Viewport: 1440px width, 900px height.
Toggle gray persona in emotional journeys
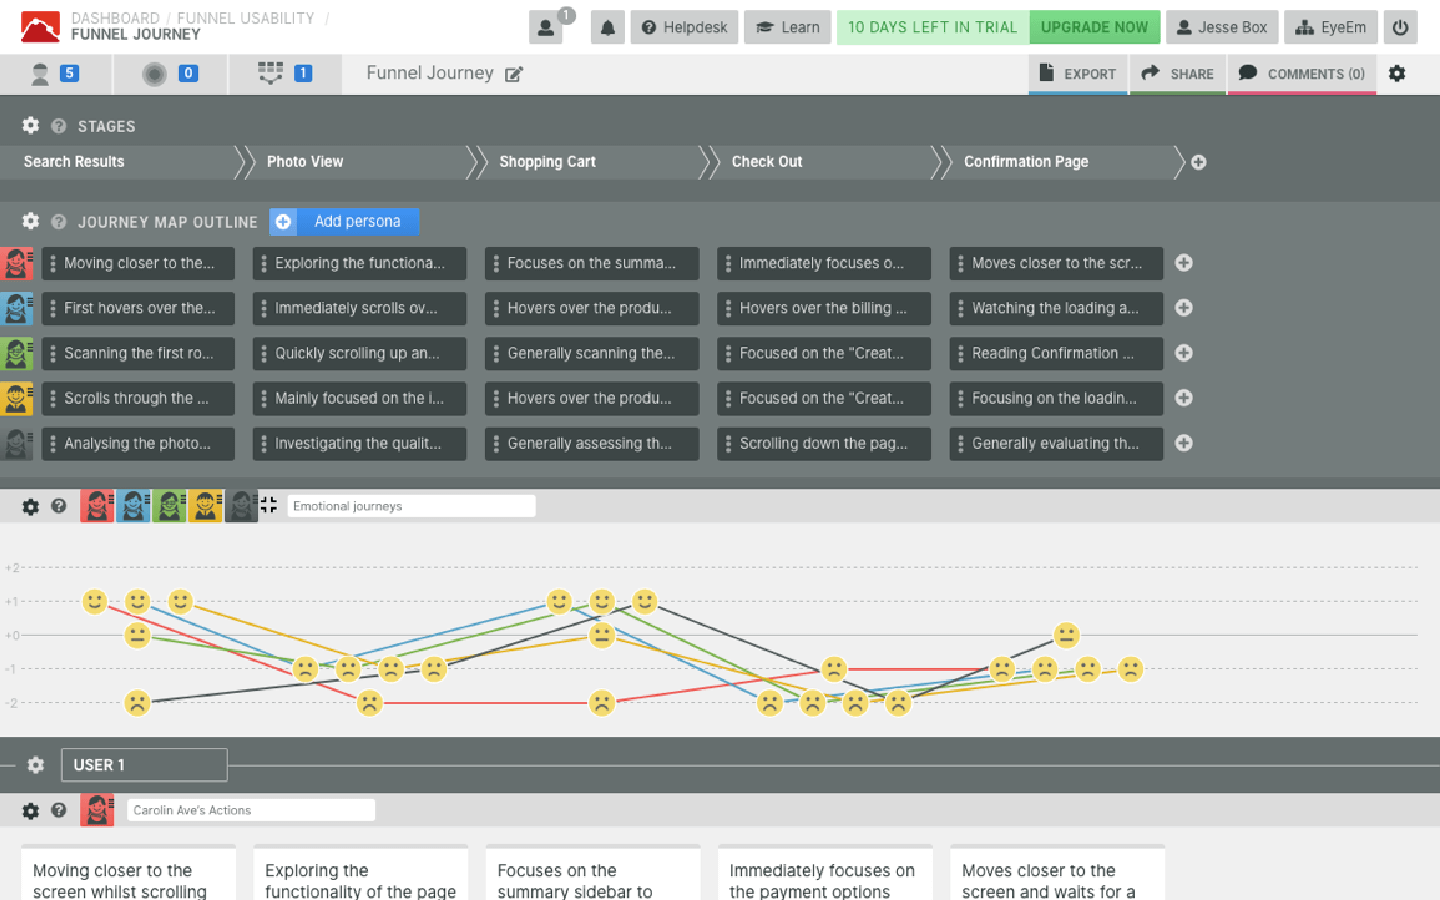click(241, 506)
